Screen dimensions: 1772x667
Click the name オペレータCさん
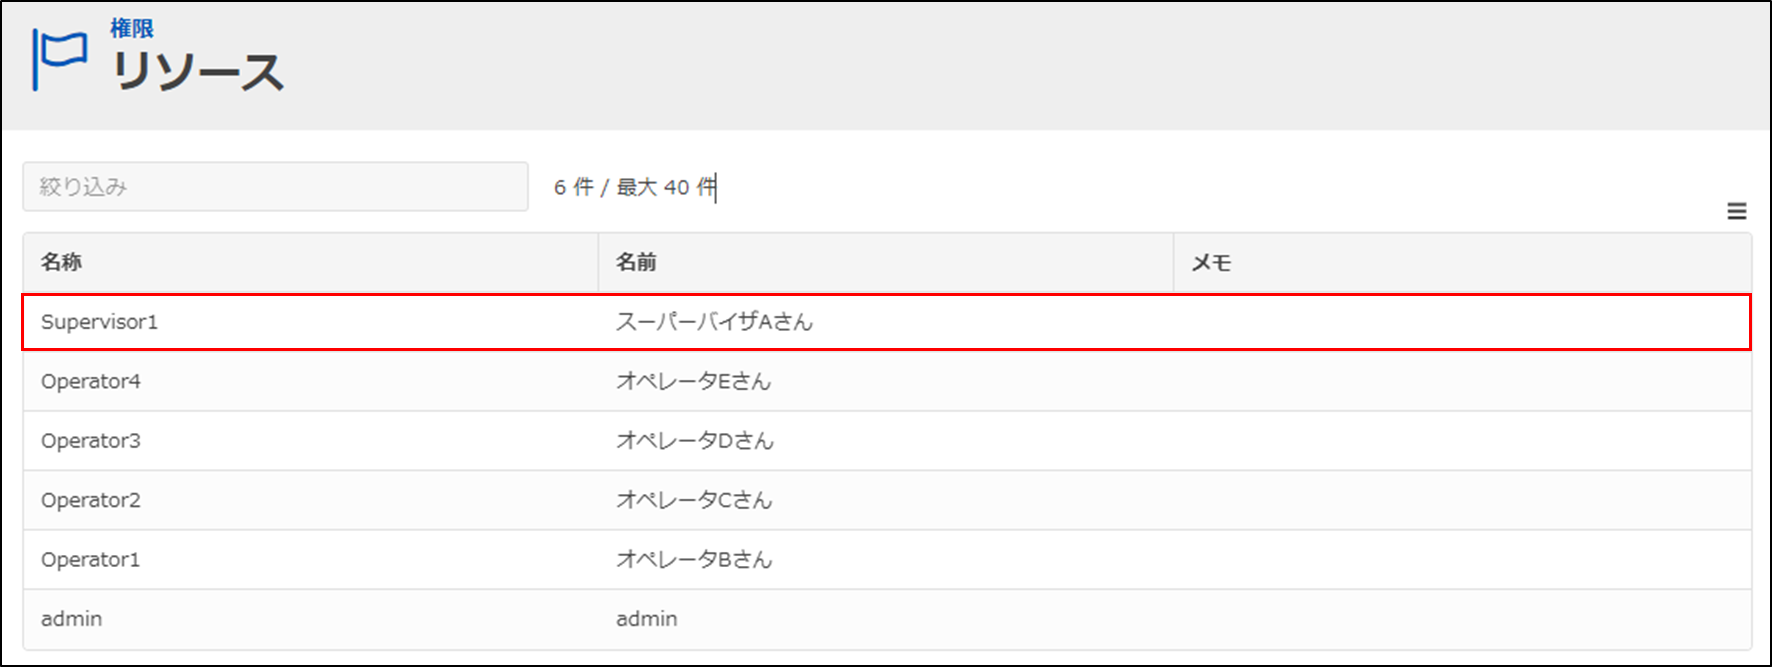[x=694, y=500]
